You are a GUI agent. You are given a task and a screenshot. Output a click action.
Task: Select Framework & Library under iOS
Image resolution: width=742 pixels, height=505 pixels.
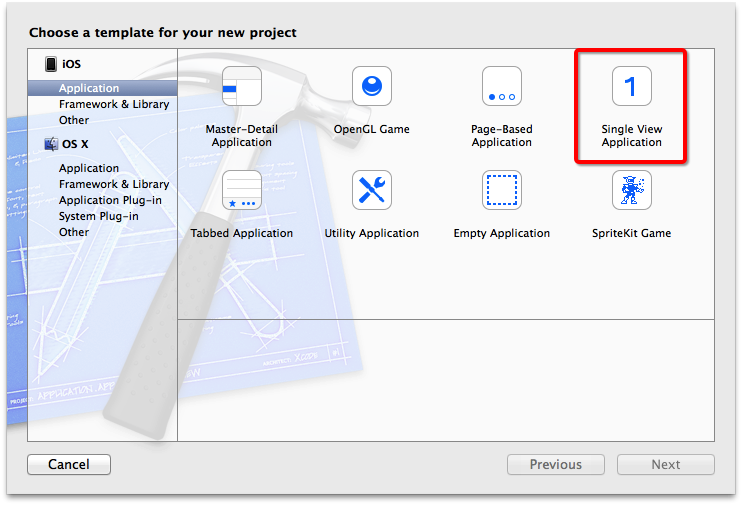tap(114, 104)
